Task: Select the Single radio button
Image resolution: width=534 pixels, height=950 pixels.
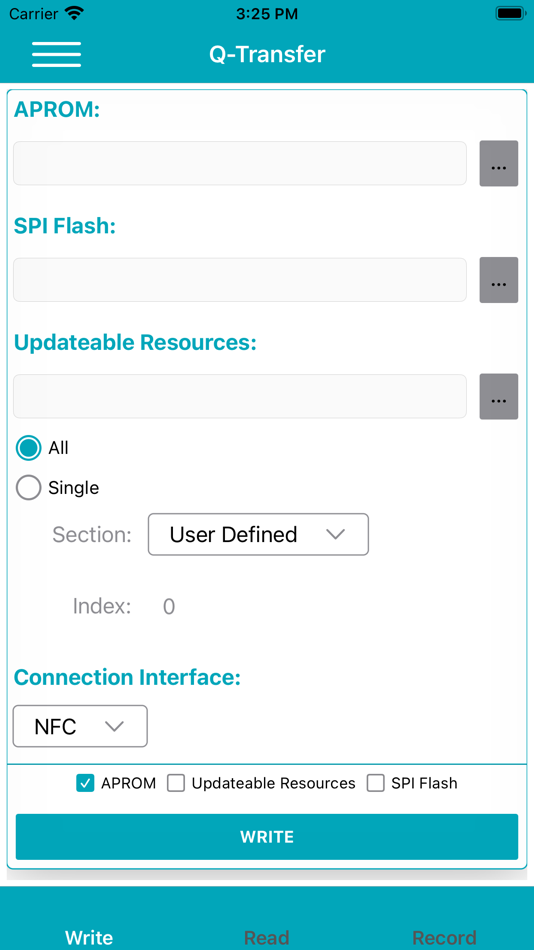Action: [x=28, y=488]
